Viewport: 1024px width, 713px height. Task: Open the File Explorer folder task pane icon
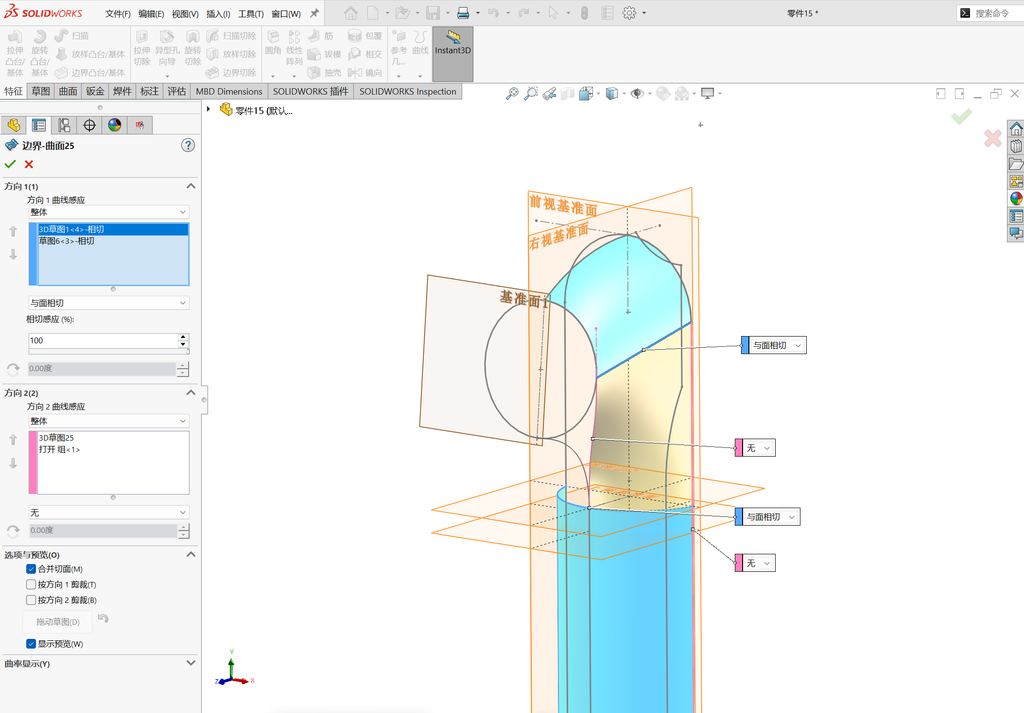tap(1016, 164)
